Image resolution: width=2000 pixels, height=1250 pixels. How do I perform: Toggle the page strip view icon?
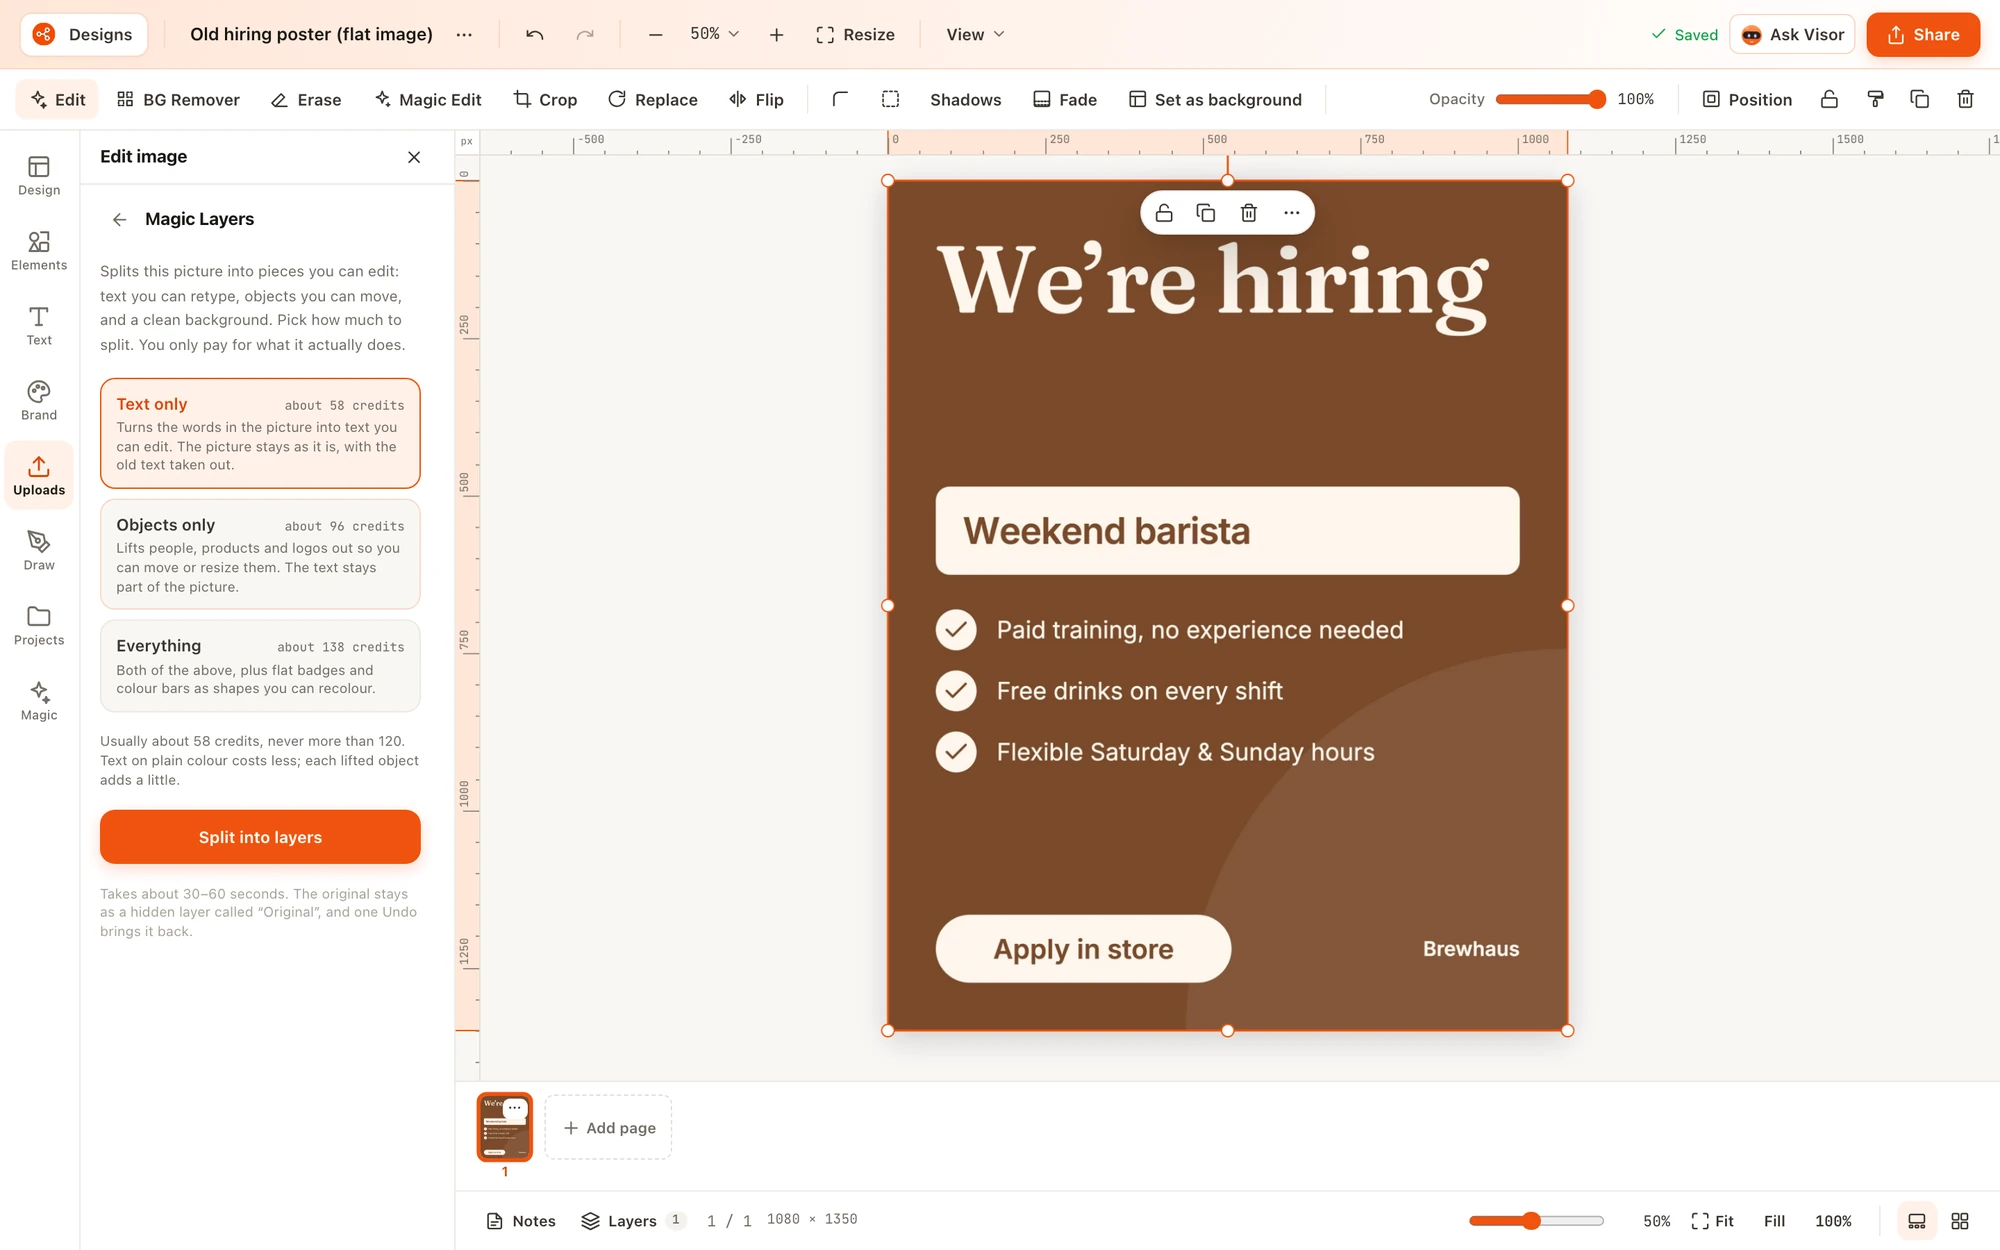pos(1917,1221)
